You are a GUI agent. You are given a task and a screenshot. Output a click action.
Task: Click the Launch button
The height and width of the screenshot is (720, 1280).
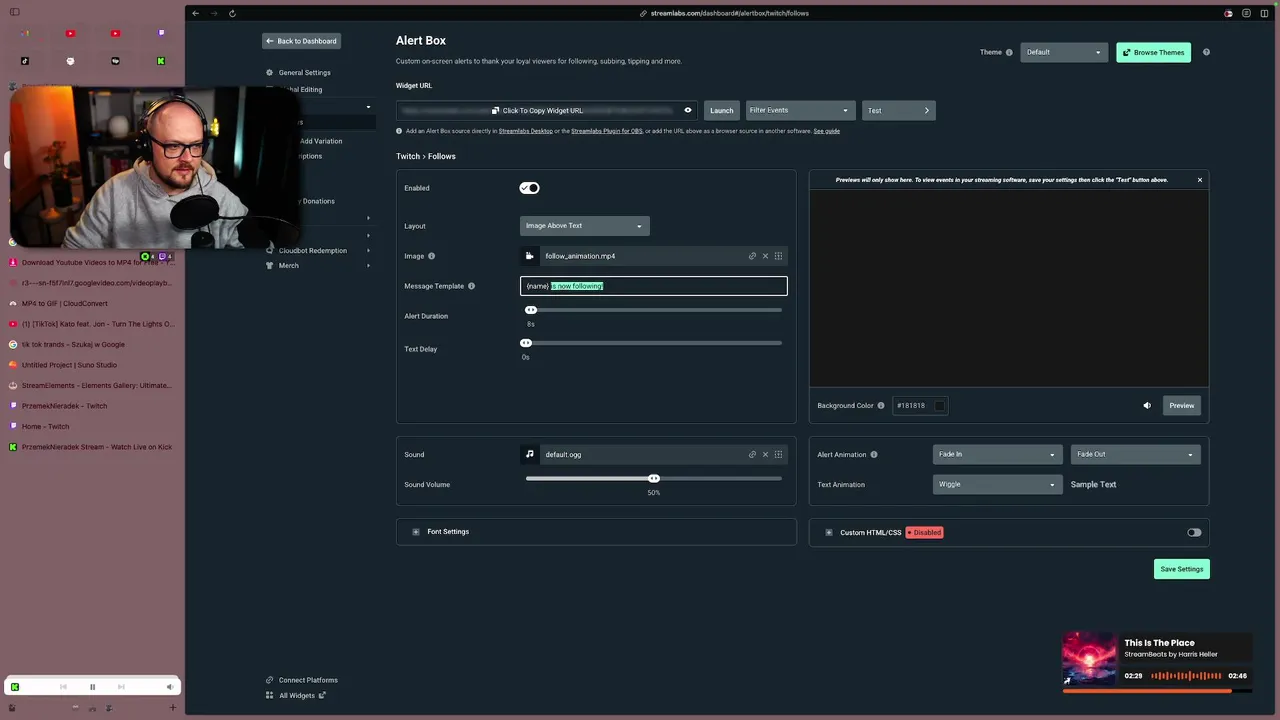[x=721, y=110]
